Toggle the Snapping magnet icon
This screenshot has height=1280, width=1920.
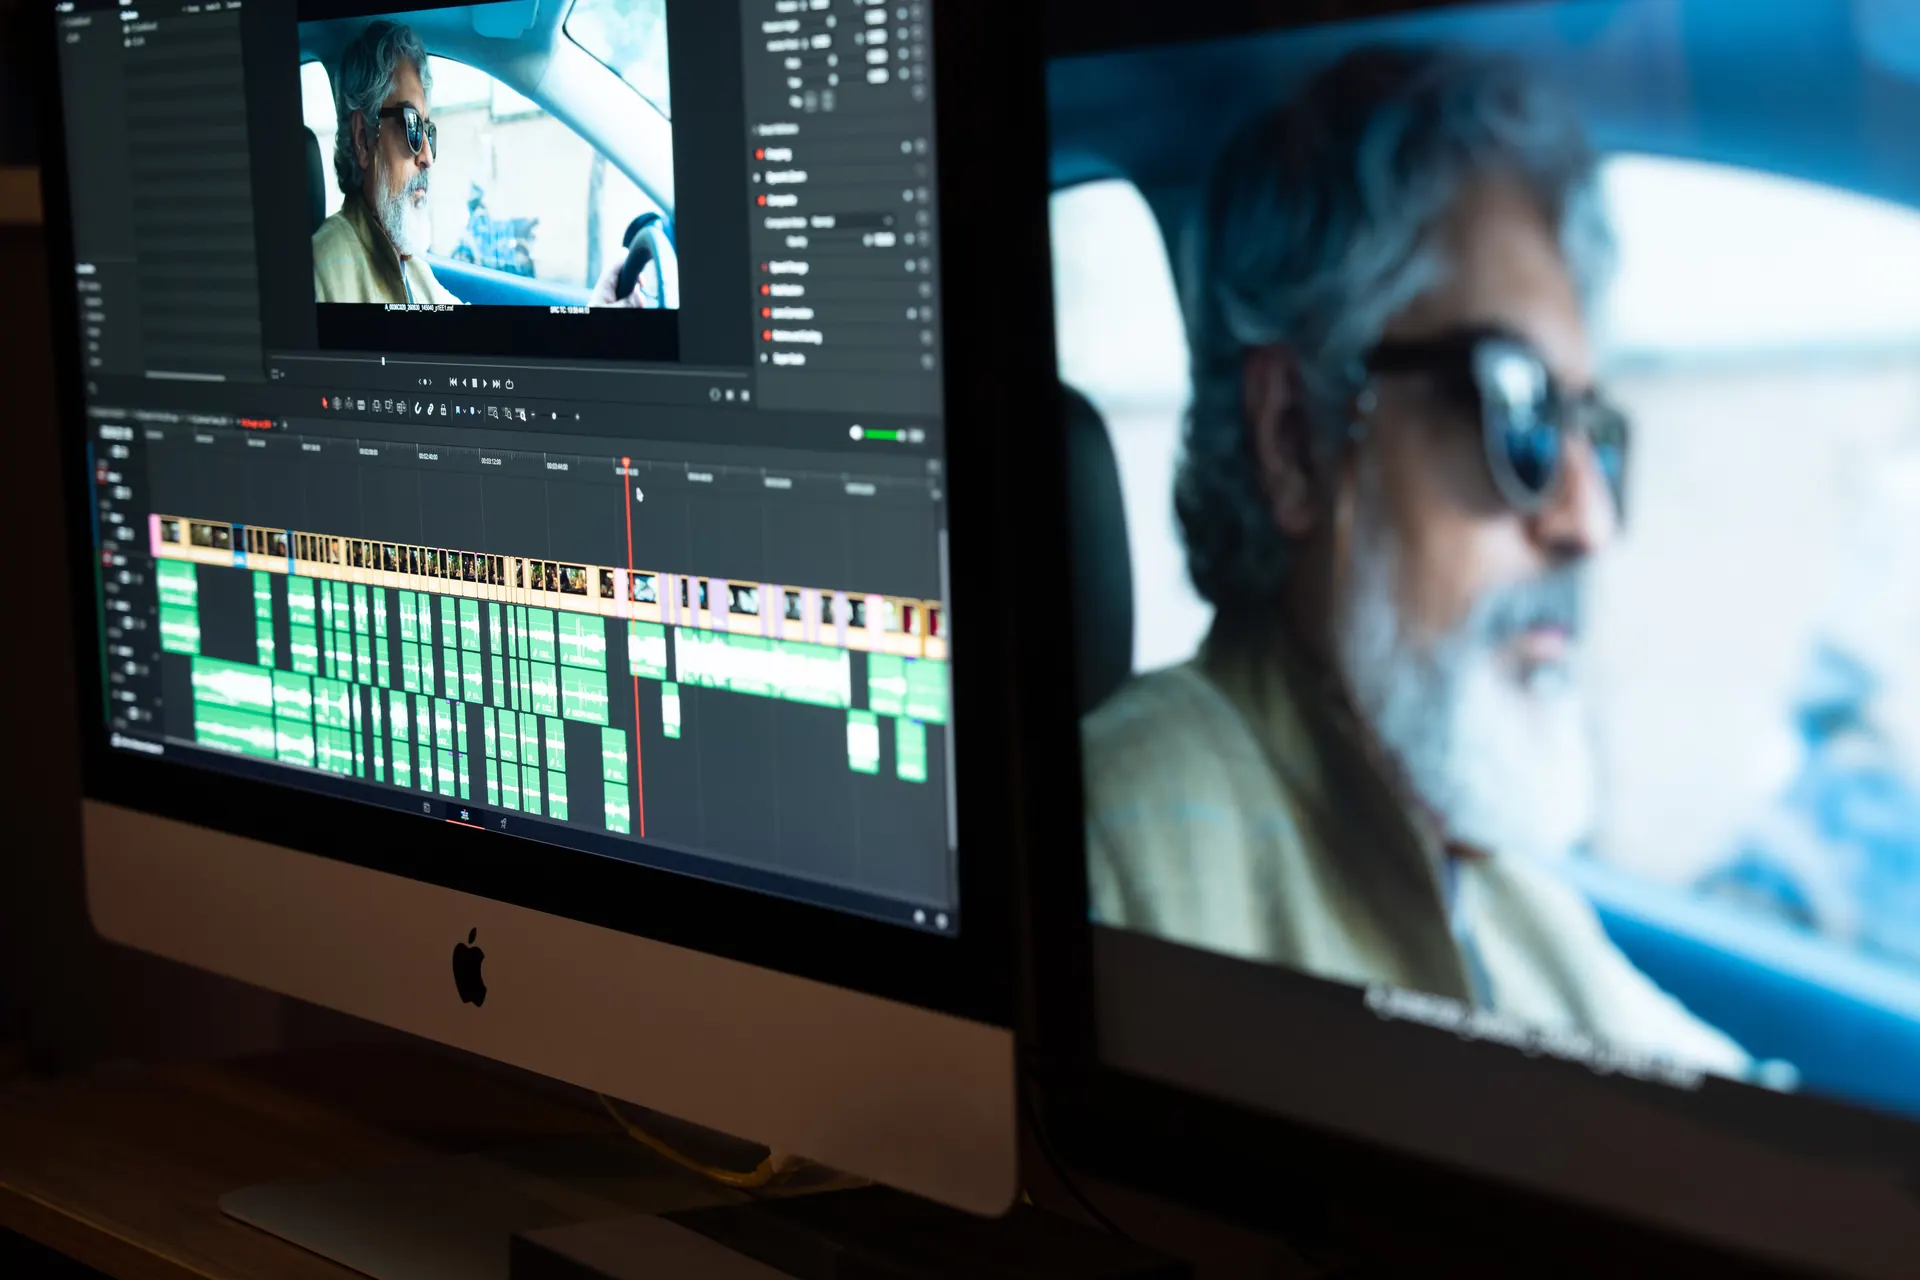click(418, 408)
